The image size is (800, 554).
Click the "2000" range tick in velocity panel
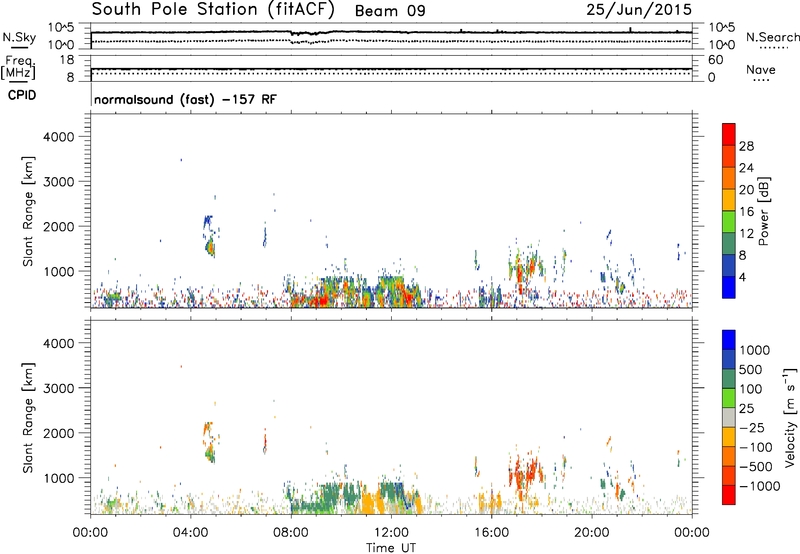(x=58, y=433)
